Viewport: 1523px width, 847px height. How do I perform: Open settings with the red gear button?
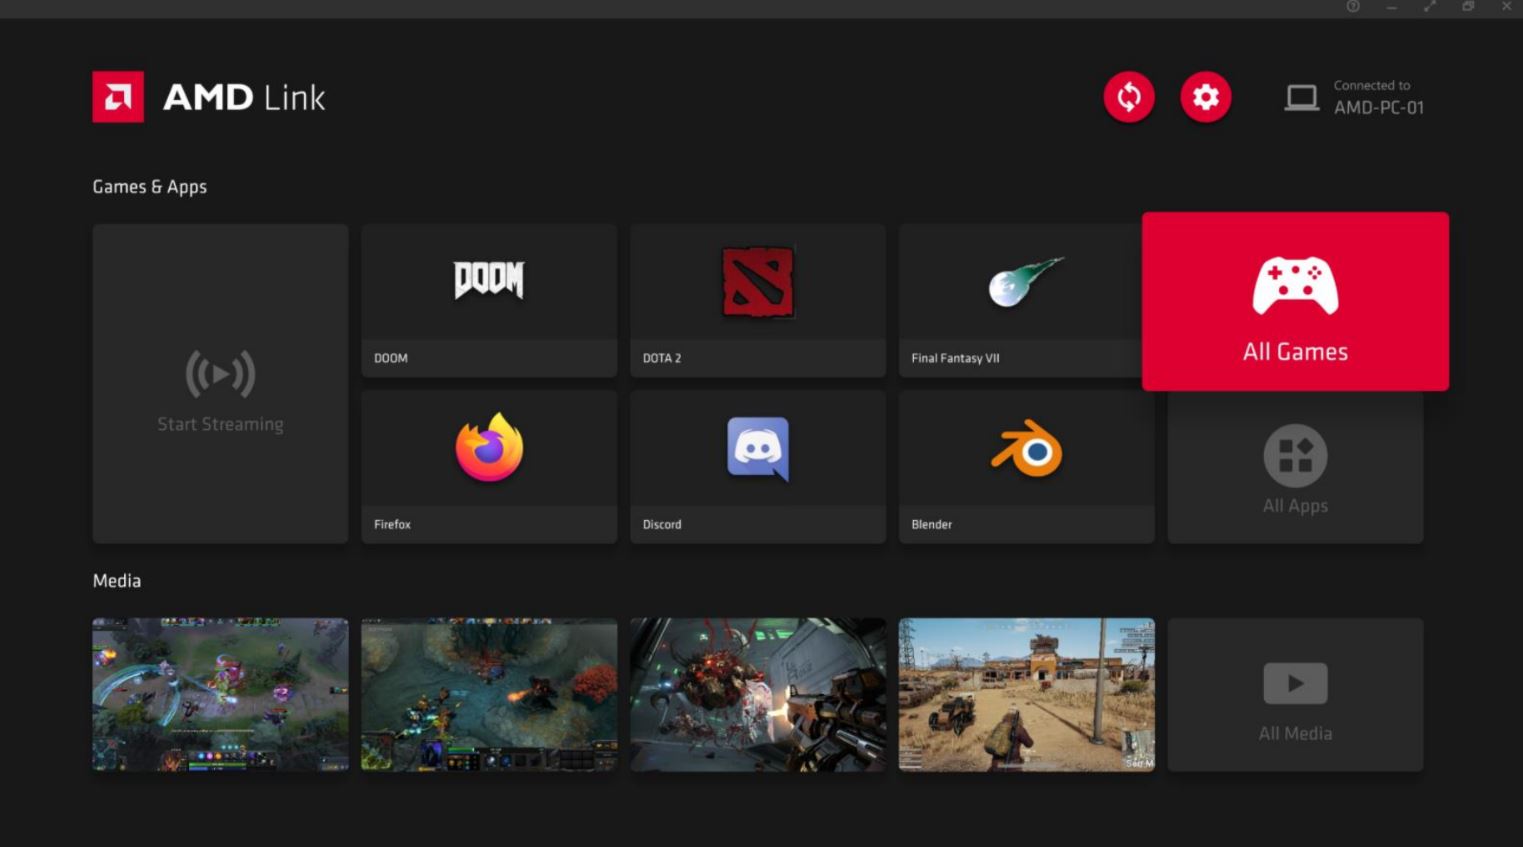[1206, 97]
